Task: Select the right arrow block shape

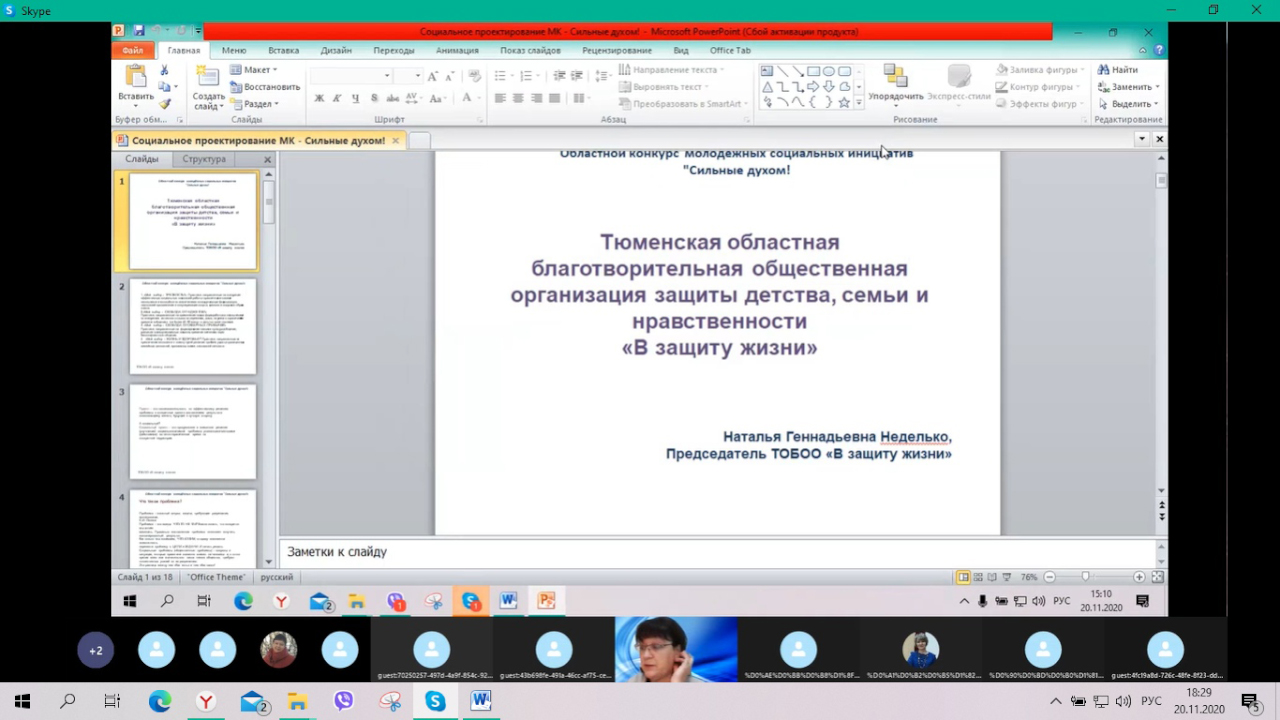Action: click(814, 87)
